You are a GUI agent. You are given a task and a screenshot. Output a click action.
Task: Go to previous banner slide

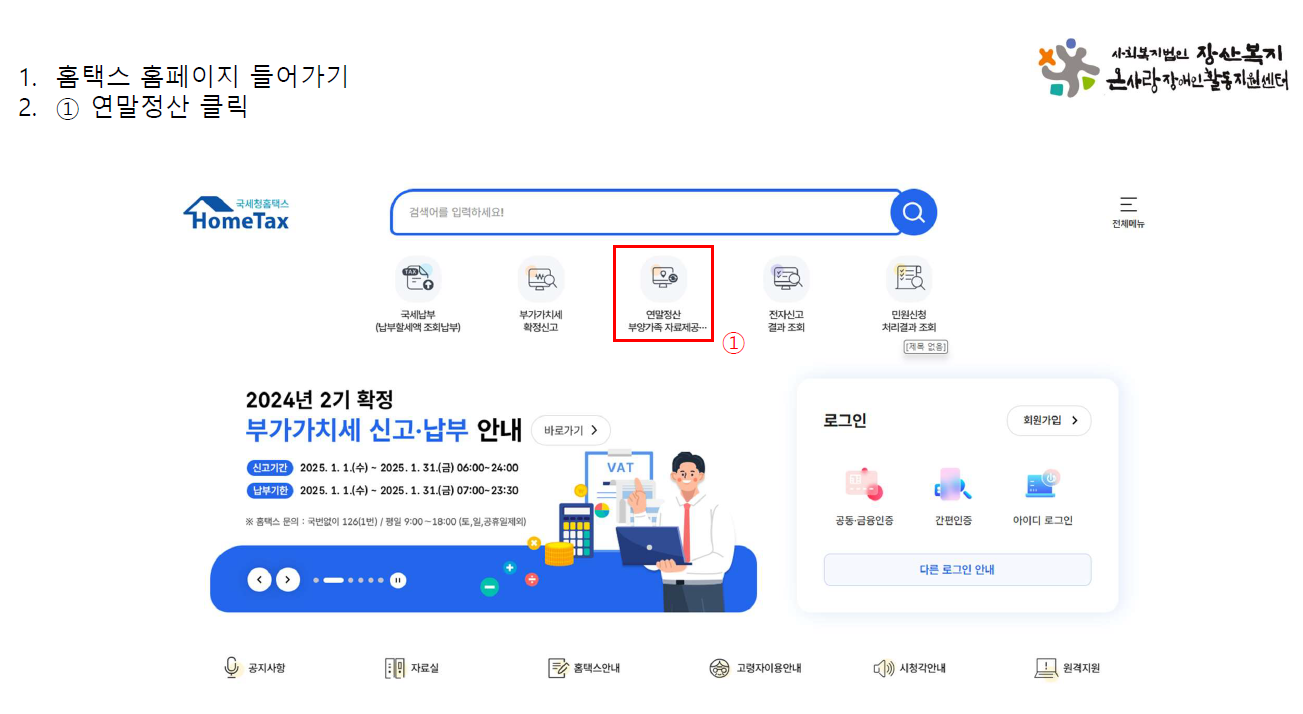[260, 579]
